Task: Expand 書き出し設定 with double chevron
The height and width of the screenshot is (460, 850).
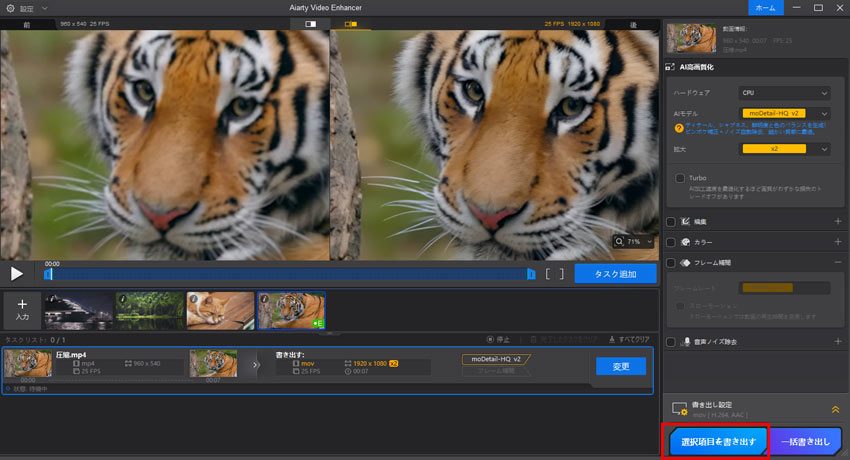Action: (835, 410)
